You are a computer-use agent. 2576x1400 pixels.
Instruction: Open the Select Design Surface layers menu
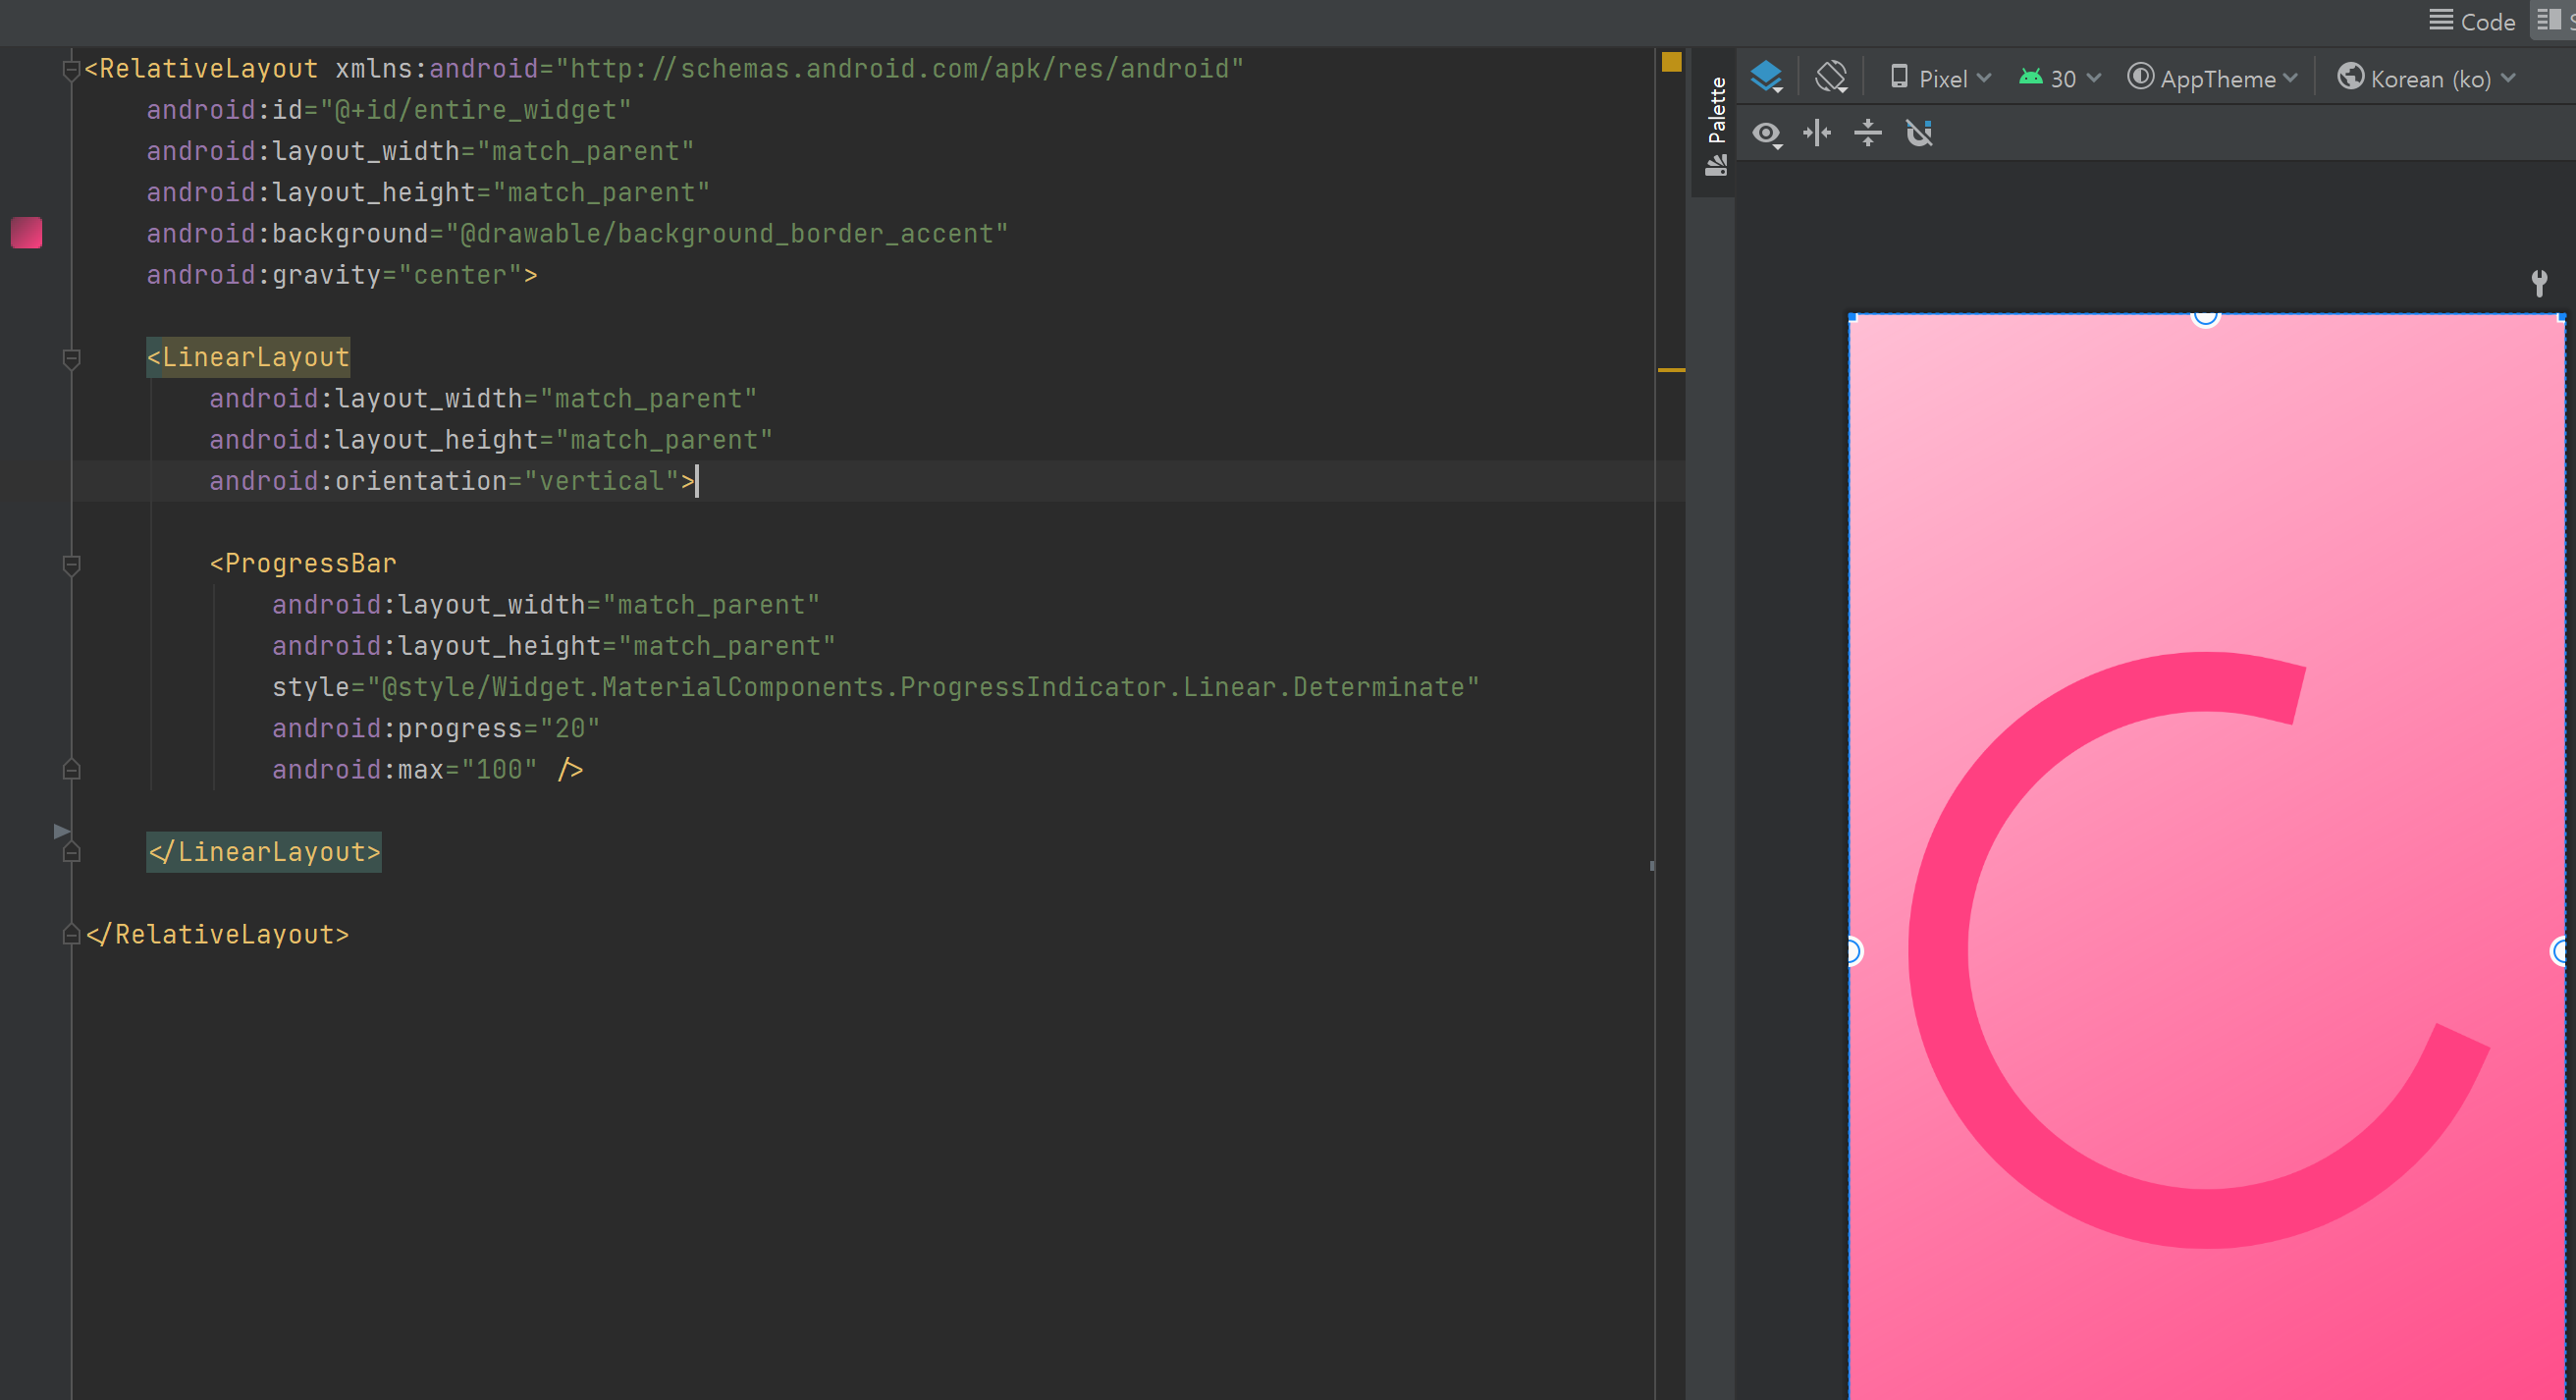pyautogui.click(x=1766, y=77)
